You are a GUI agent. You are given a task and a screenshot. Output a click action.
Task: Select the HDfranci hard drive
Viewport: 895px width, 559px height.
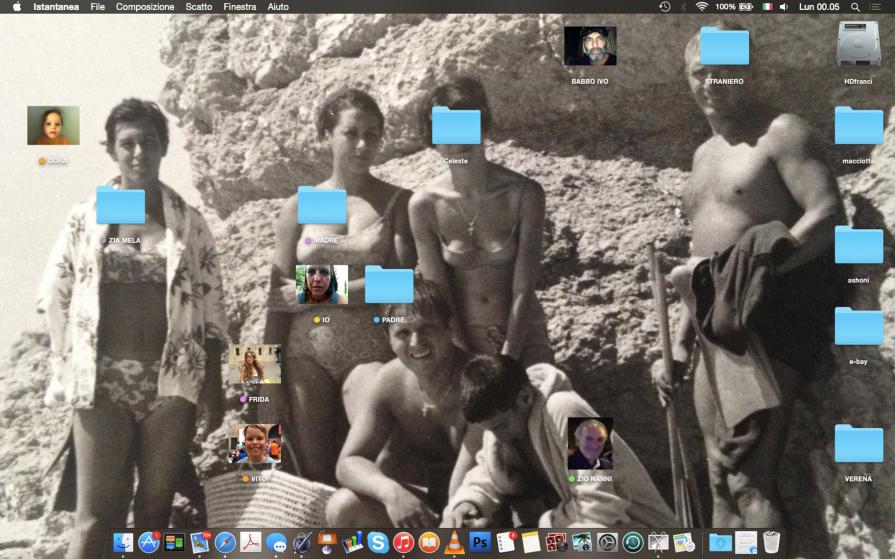tap(857, 45)
